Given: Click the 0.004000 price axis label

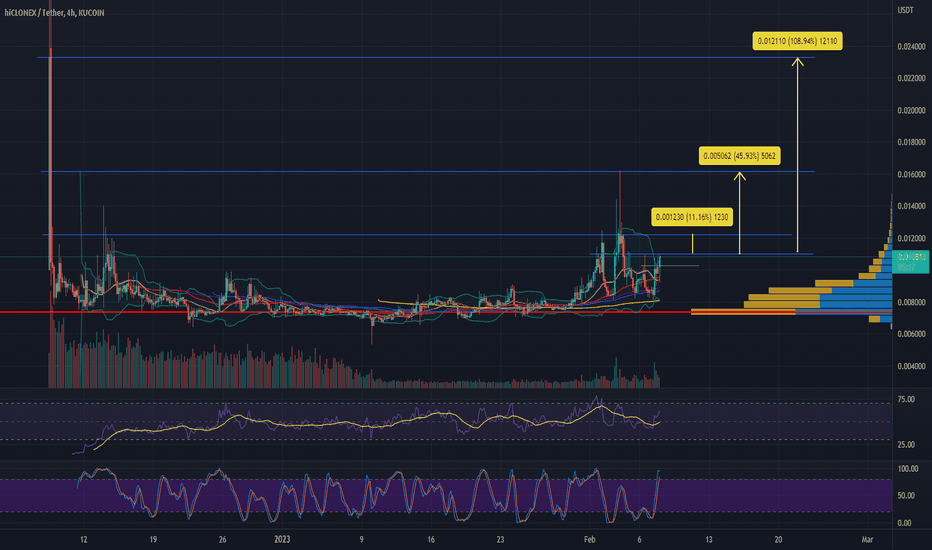Looking at the screenshot, I should pyautogui.click(x=911, y=366).
